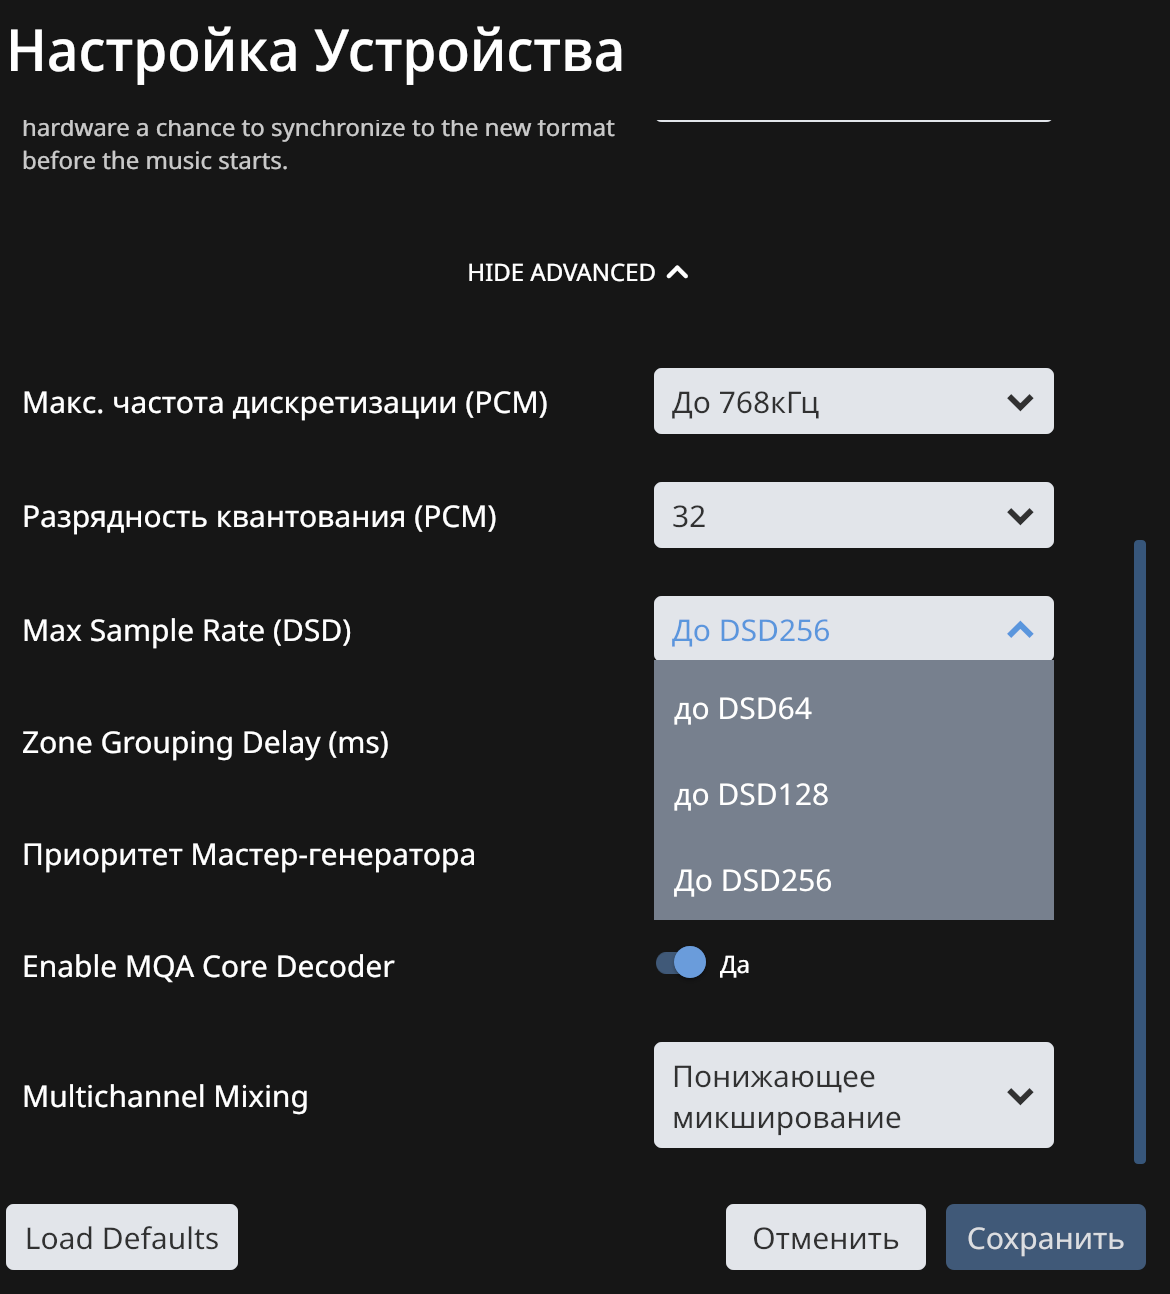Click chevron arrow on Multichannel Mixing dropdown
The width and height of the screenshot is (1170, 1294).
point(1020,1096)
